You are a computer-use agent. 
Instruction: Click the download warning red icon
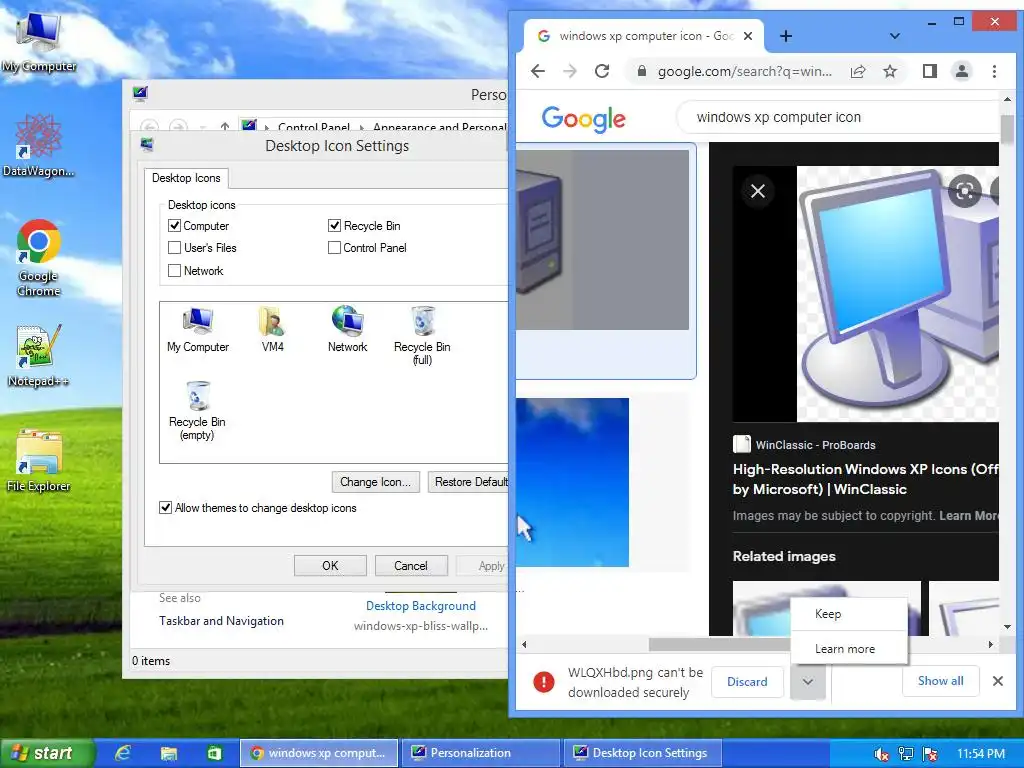[543, 682]
